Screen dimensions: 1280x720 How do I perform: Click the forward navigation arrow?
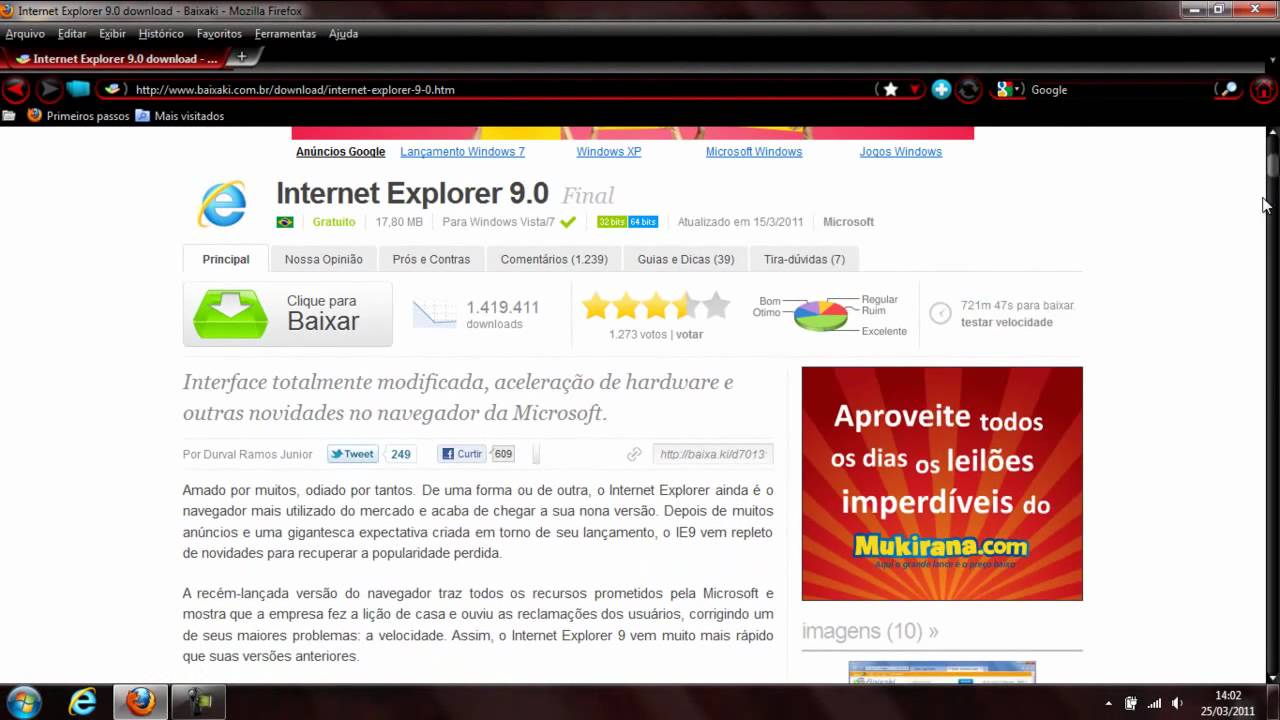[48, 89]
